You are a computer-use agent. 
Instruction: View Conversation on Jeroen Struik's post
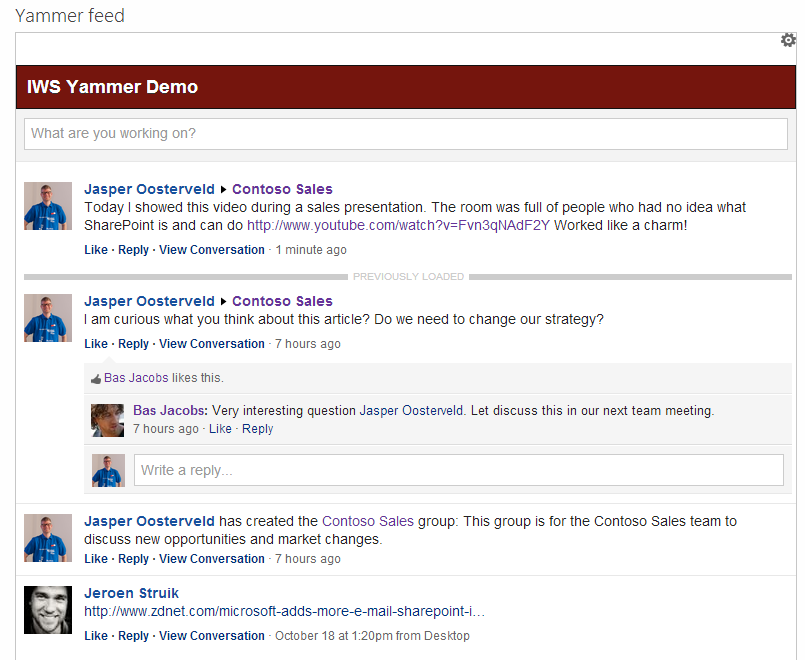pos(212,636)
